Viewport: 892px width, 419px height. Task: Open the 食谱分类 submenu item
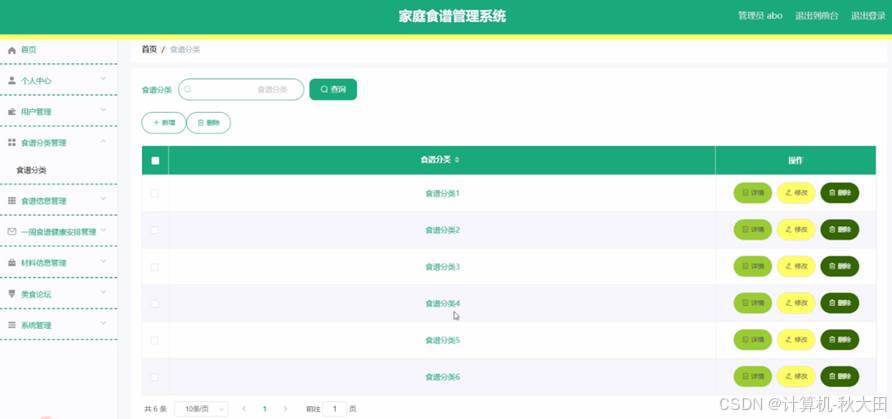click(x=31, y=170)
